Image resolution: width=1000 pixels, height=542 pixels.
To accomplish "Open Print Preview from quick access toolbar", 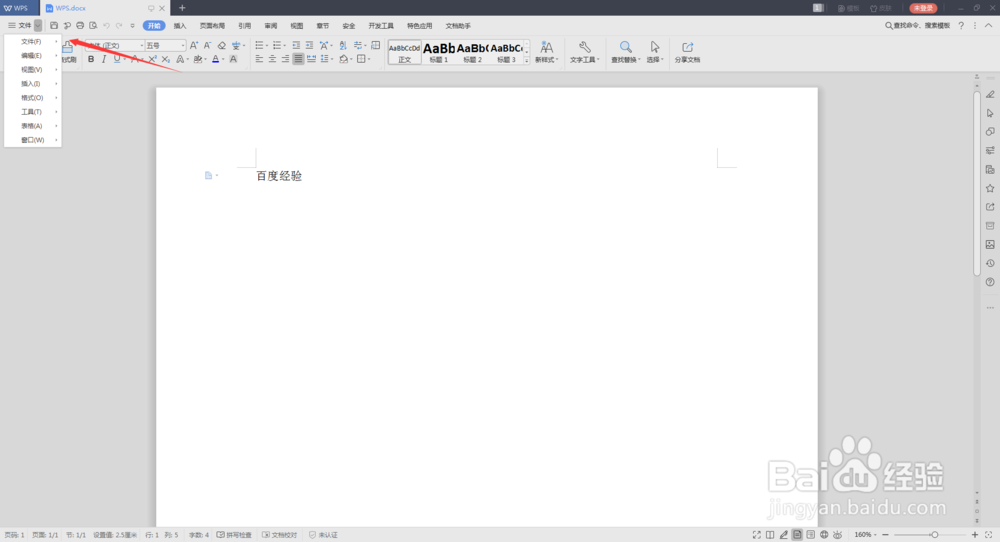I will coord(93,26).
